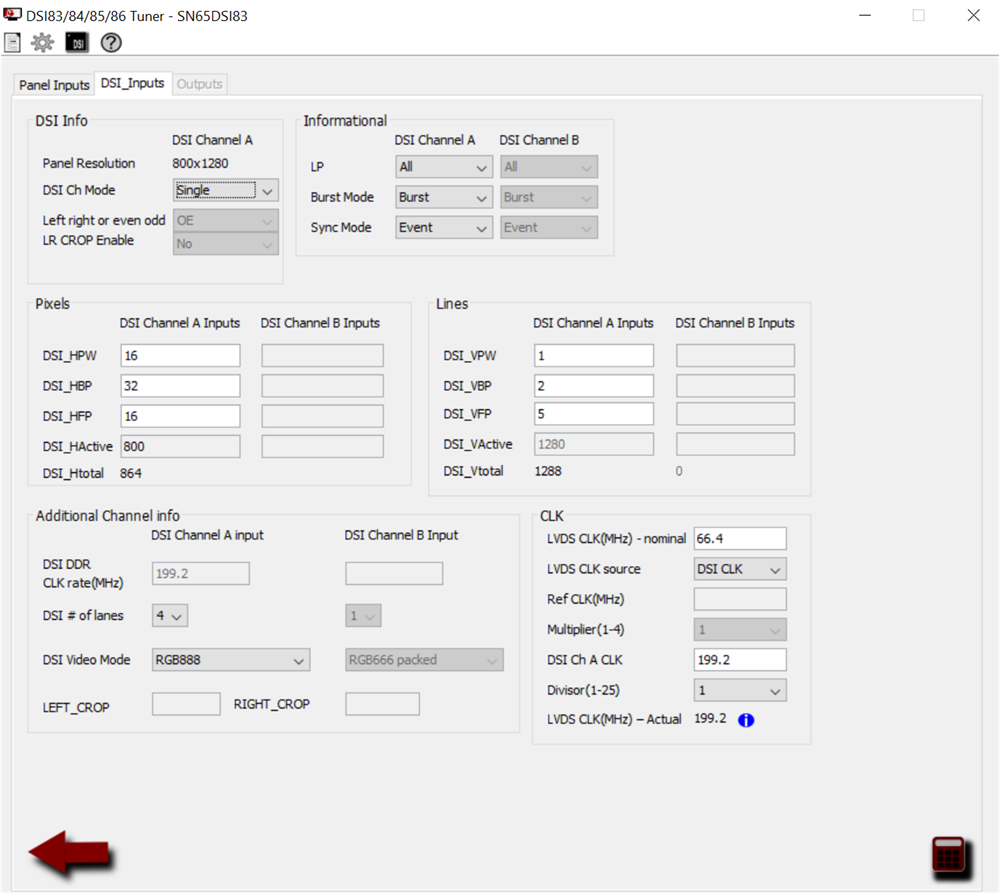Switch to the Panel Inputs tab

(x=52, y=85)
